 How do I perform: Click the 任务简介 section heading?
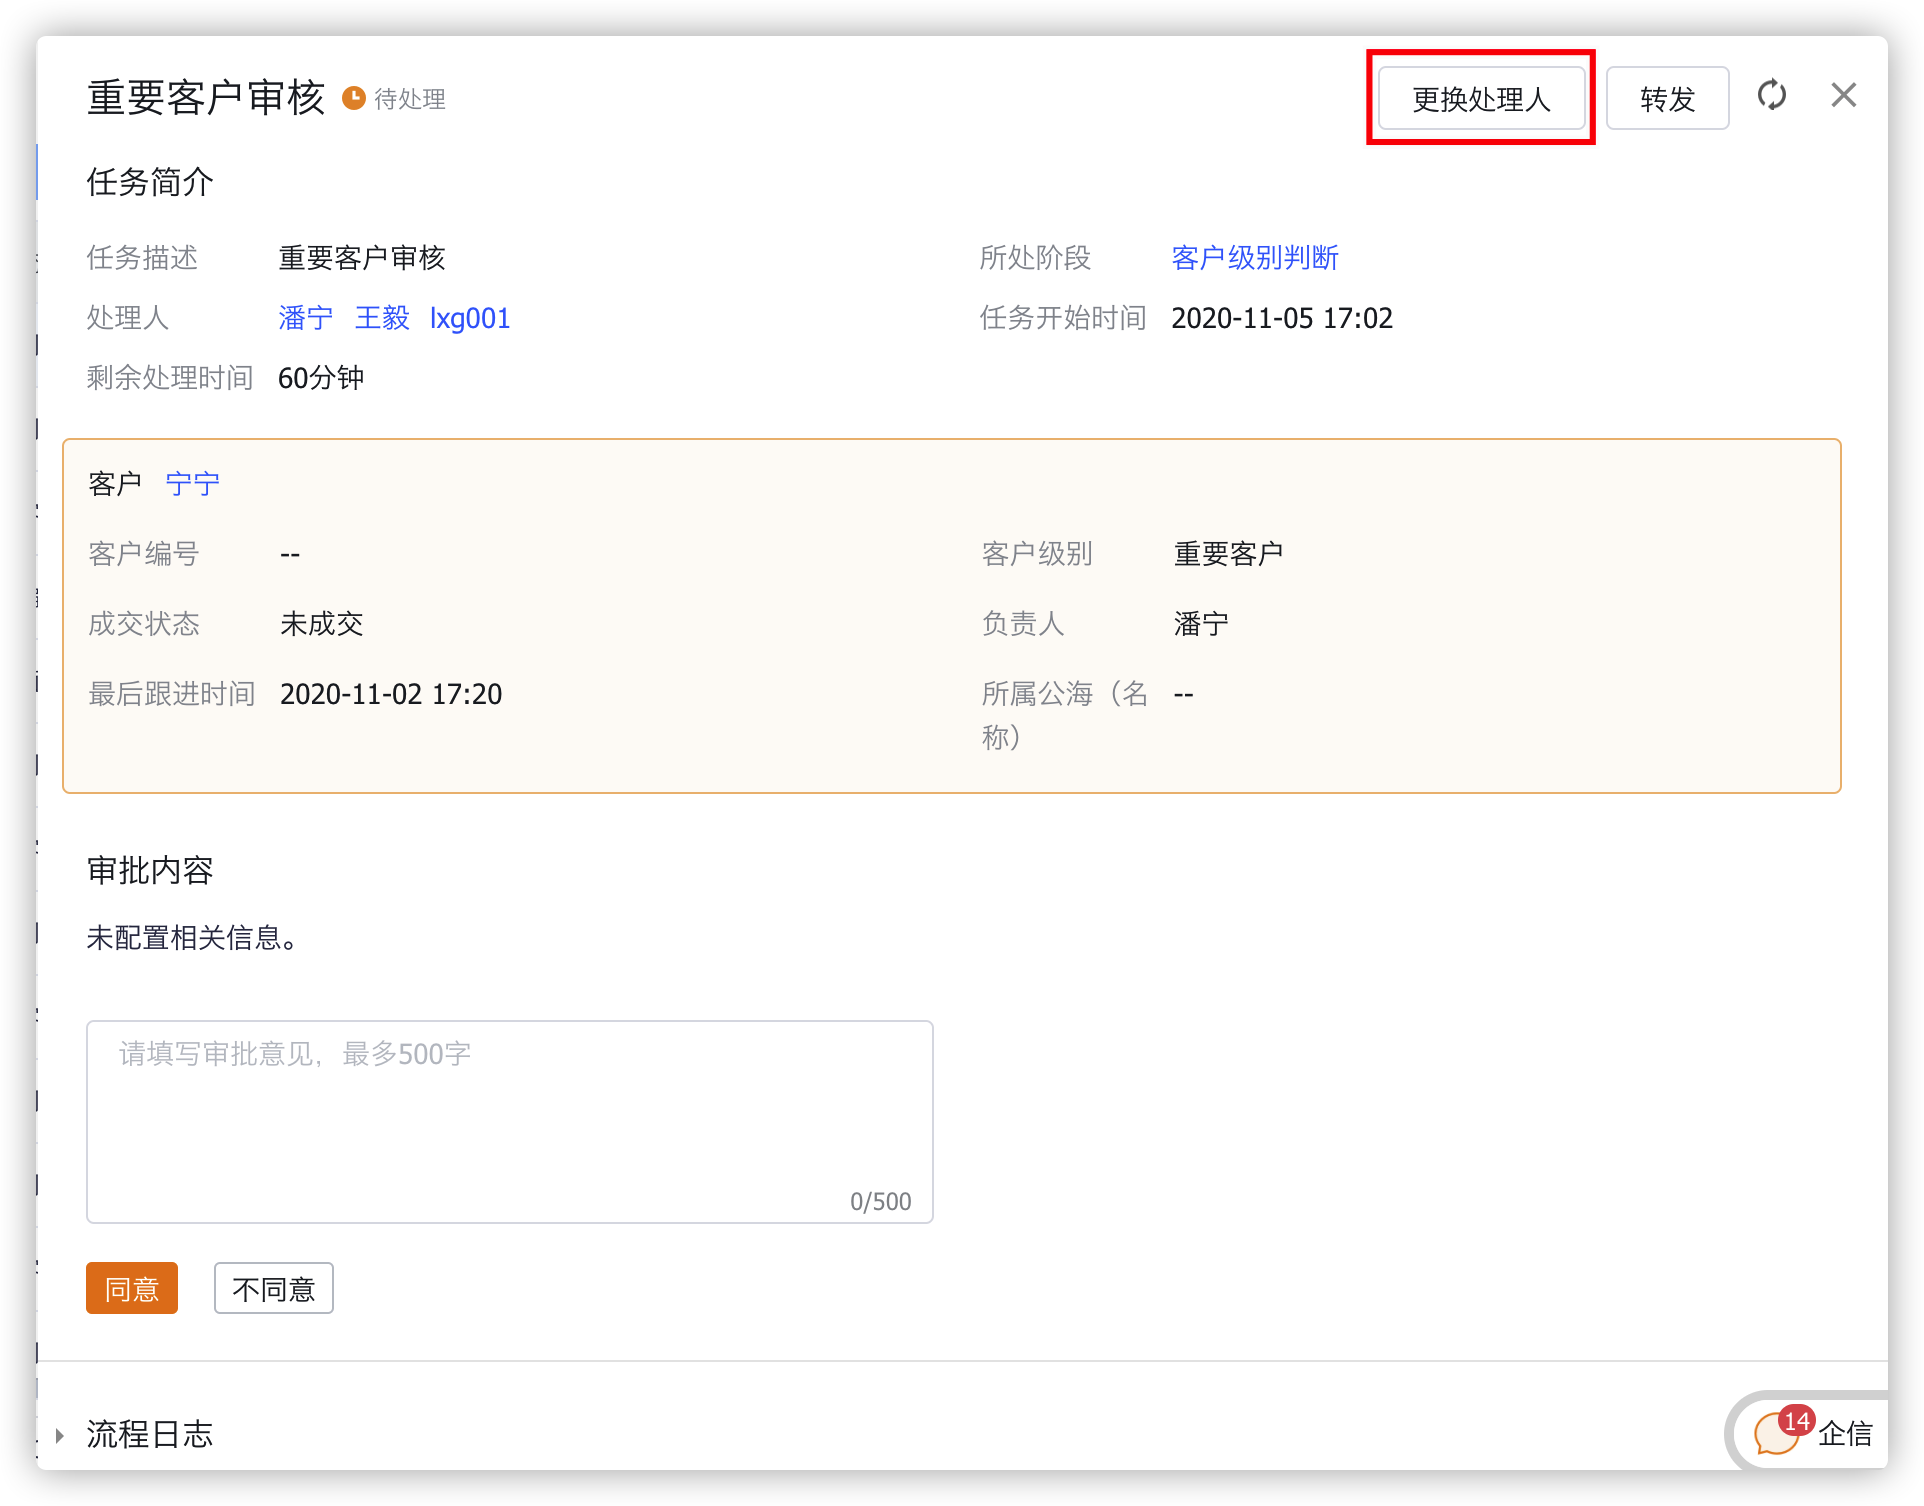pos(150,182)
